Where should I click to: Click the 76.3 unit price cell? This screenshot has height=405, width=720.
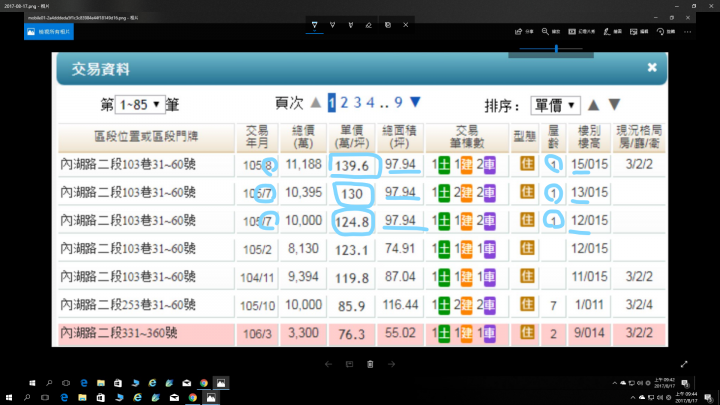(352, 334)
